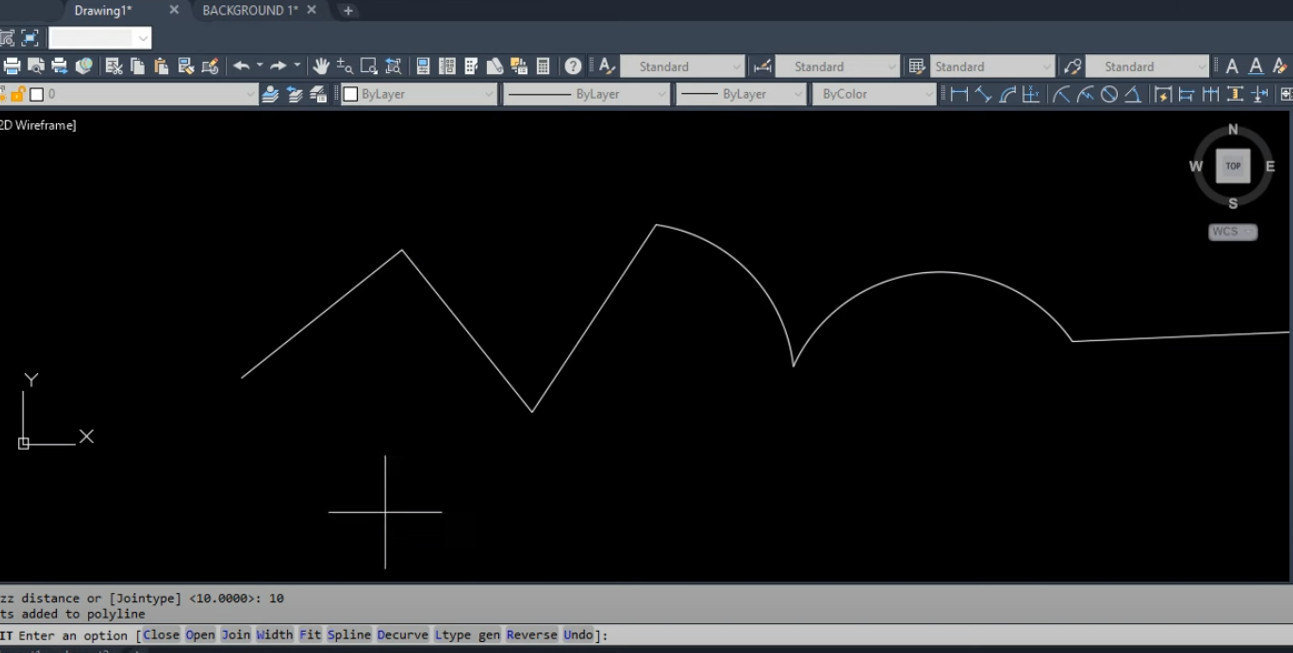Open a new drawing tab with plus

point(348,11)
